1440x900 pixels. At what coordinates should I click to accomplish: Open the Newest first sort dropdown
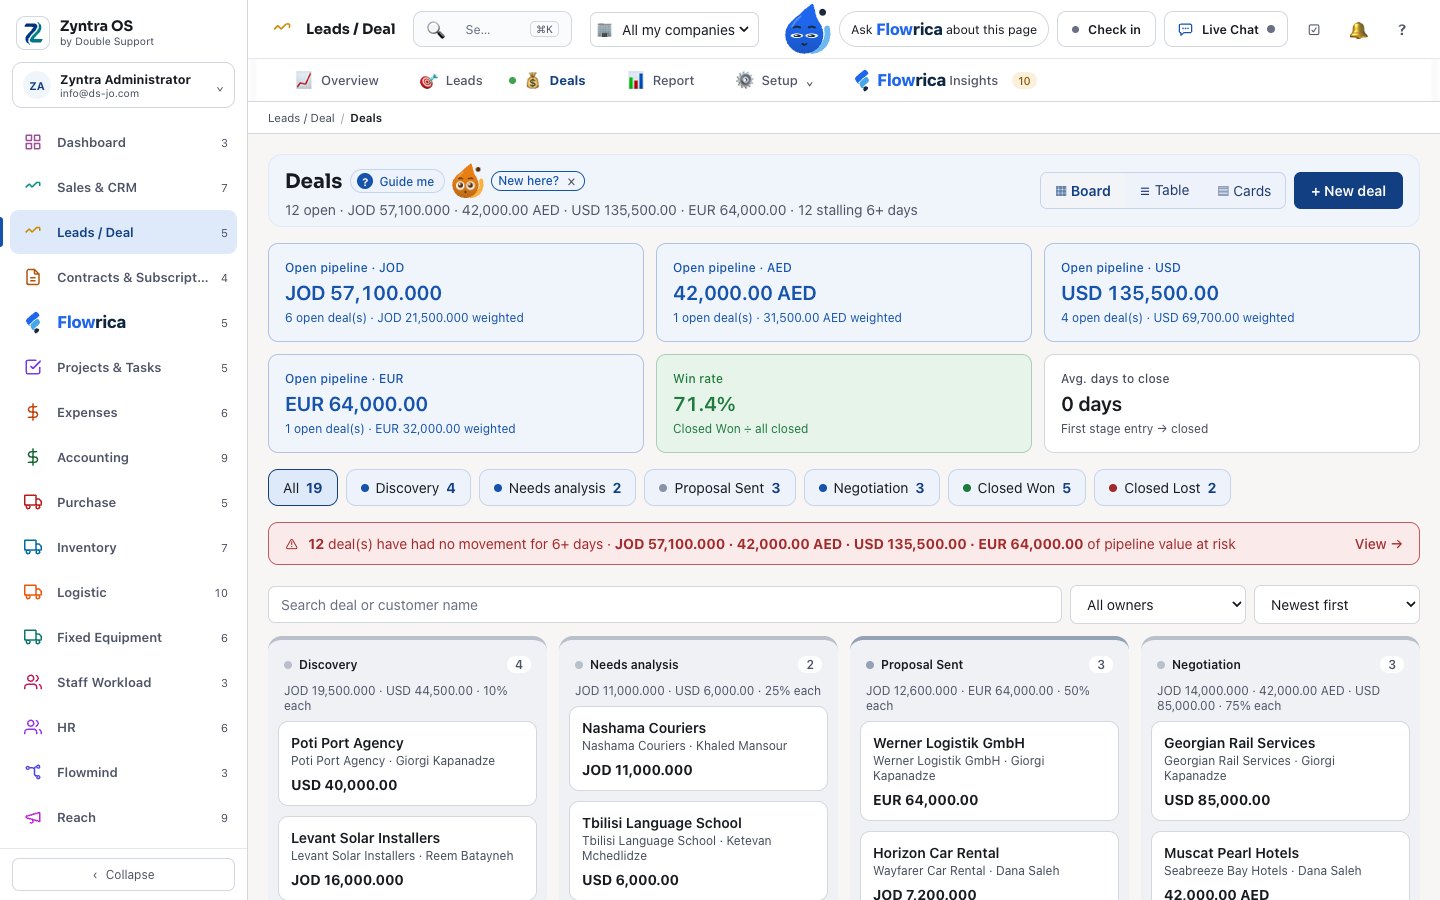[x=1337, y=605]
